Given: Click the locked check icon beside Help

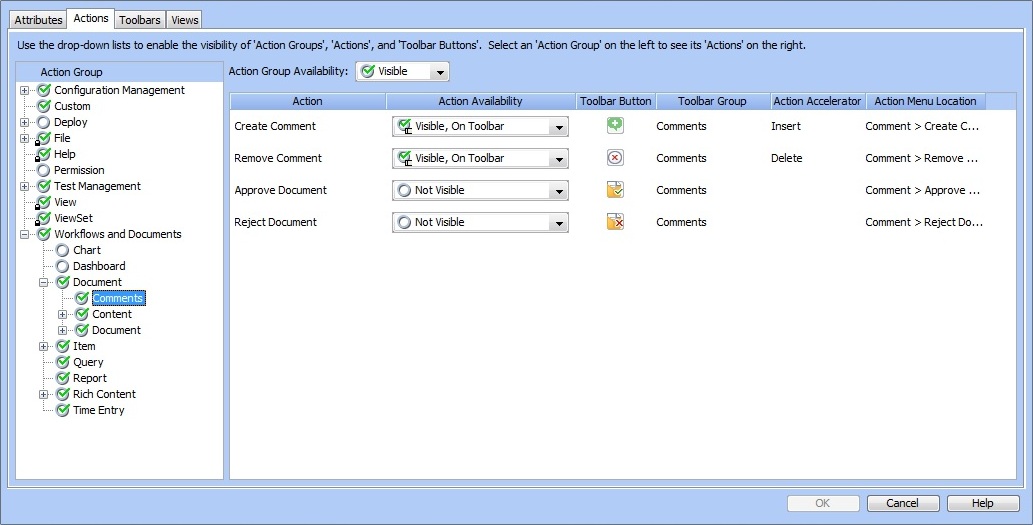Looking at the screenshot, I should tap(43, 154).
